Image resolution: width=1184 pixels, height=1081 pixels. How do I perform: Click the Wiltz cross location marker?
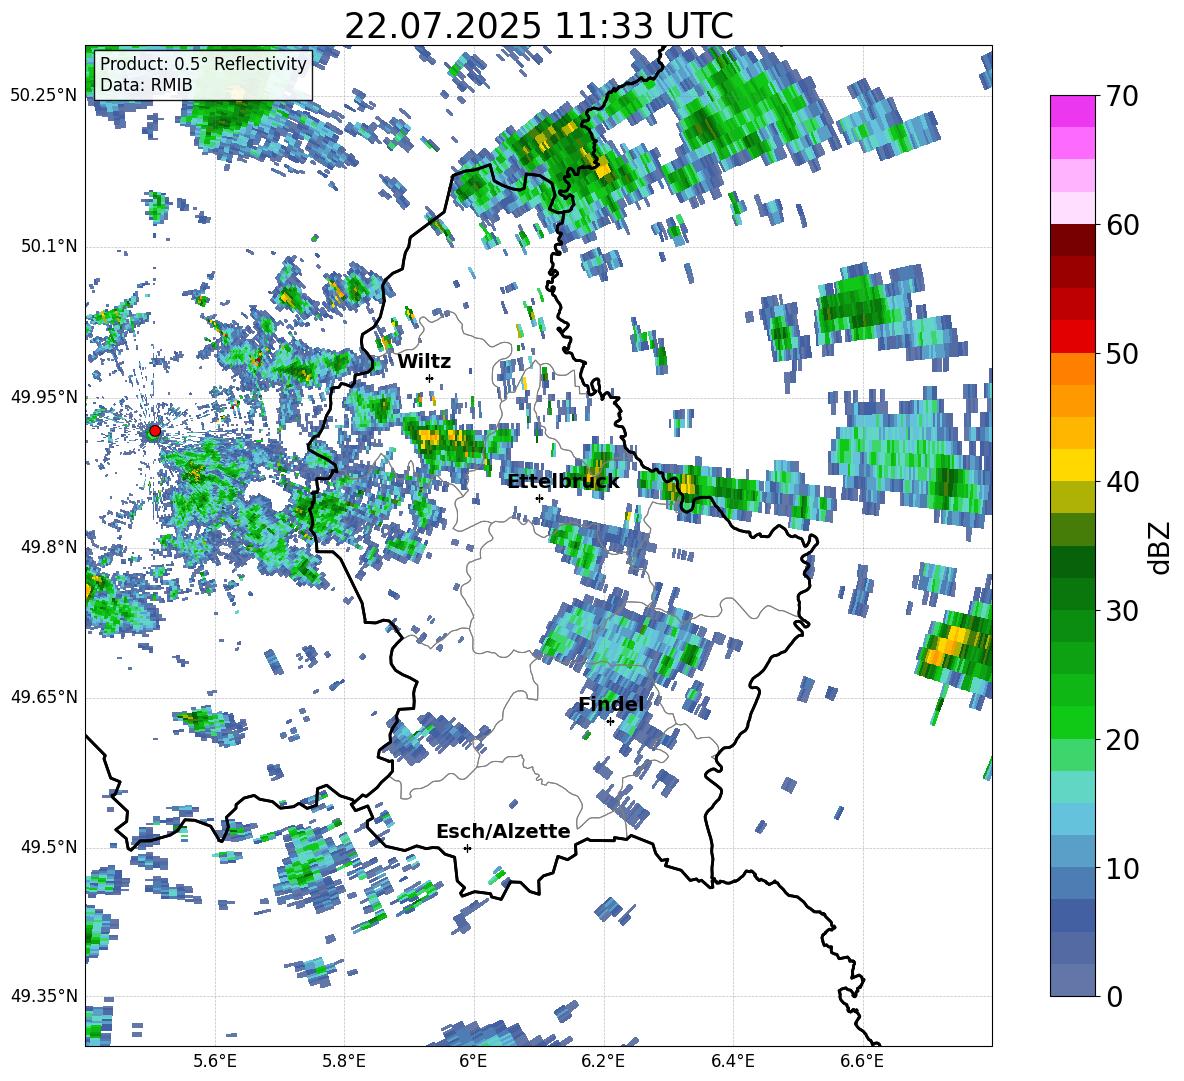pos(430,378)
